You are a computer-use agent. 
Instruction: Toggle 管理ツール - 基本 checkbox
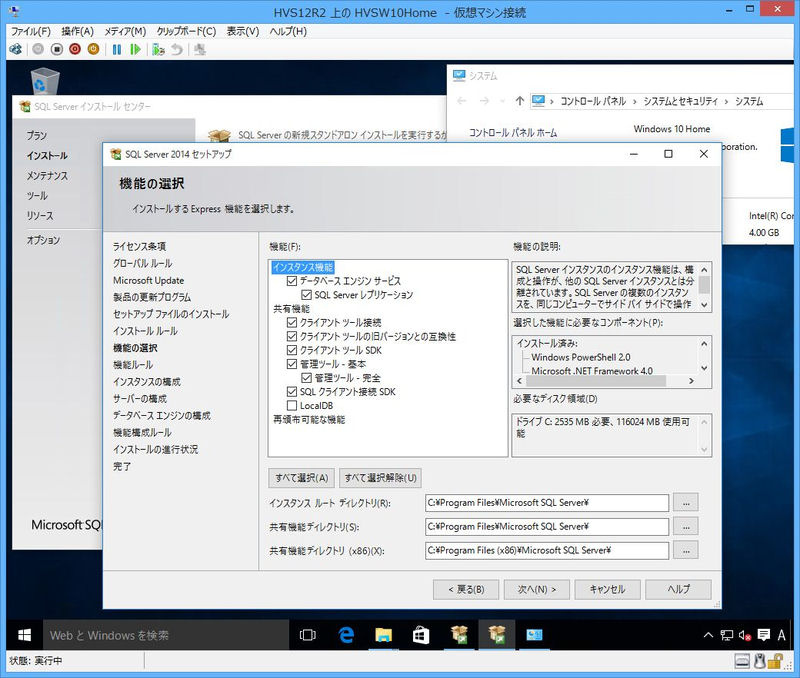click(292, 364)
